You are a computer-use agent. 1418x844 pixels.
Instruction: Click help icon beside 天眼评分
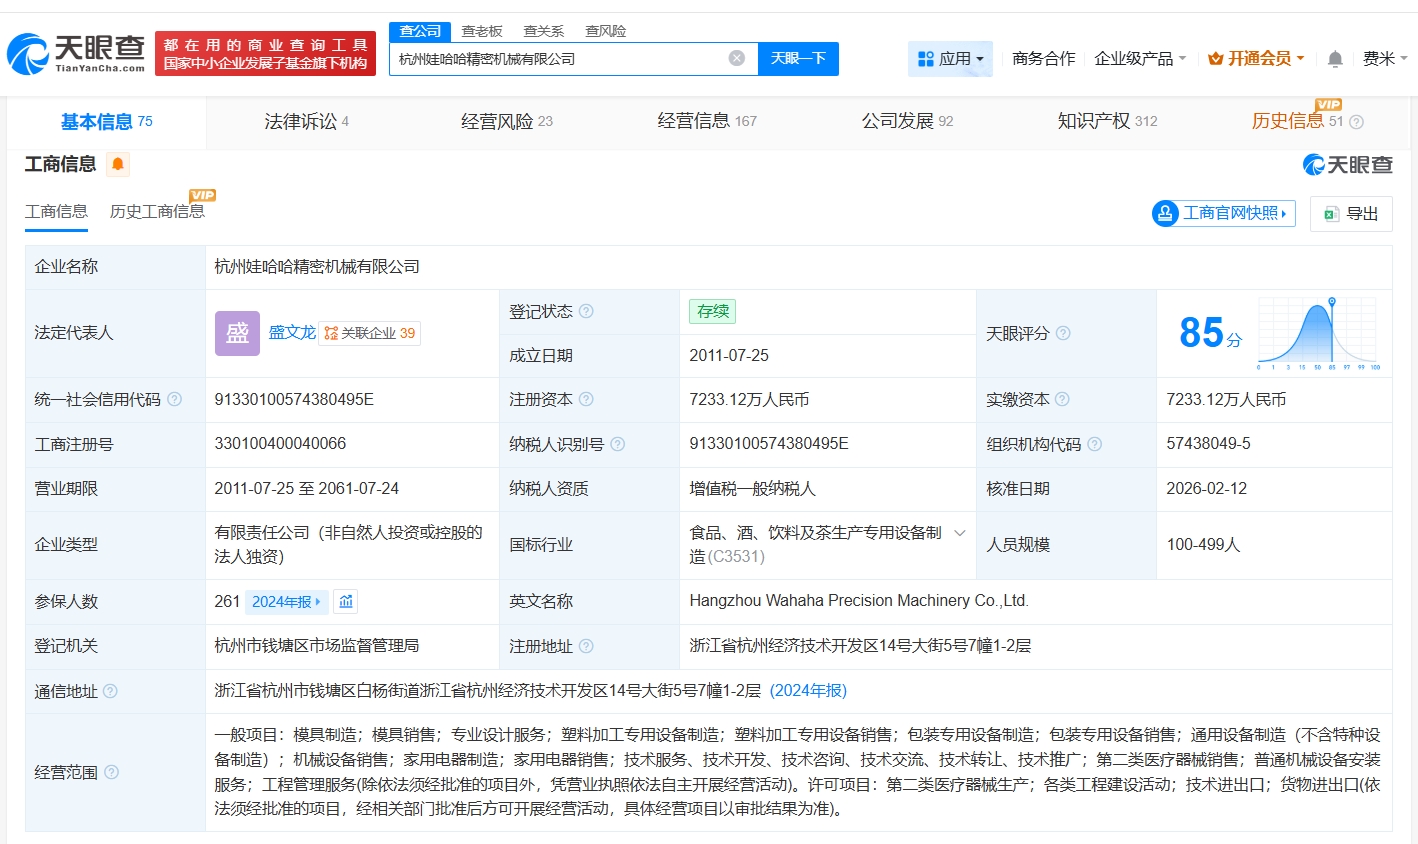[1063, 333]
